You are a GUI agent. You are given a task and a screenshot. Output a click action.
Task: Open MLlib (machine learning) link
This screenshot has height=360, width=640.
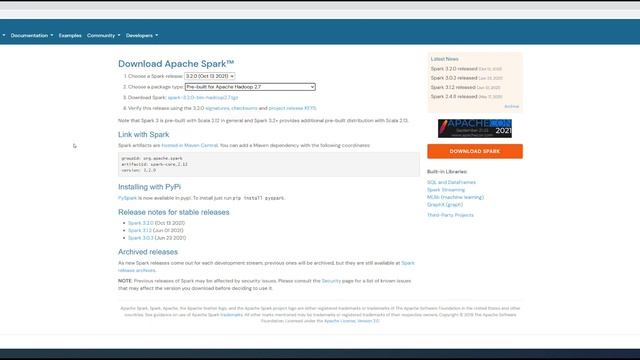click(x=455, y=197)
